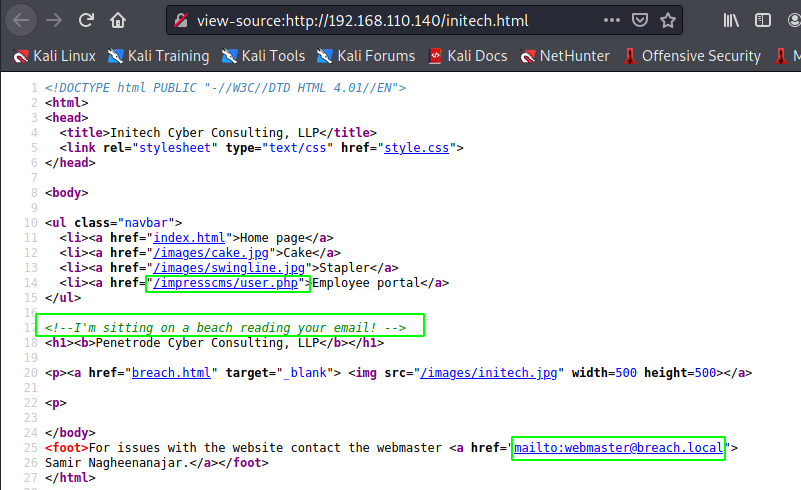
Task: Click the browser Back arrow button
Action: point(21,19)
